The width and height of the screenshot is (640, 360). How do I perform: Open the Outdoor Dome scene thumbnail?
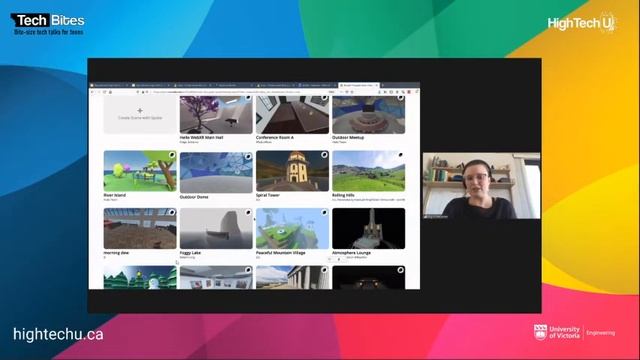coord(216,173)
